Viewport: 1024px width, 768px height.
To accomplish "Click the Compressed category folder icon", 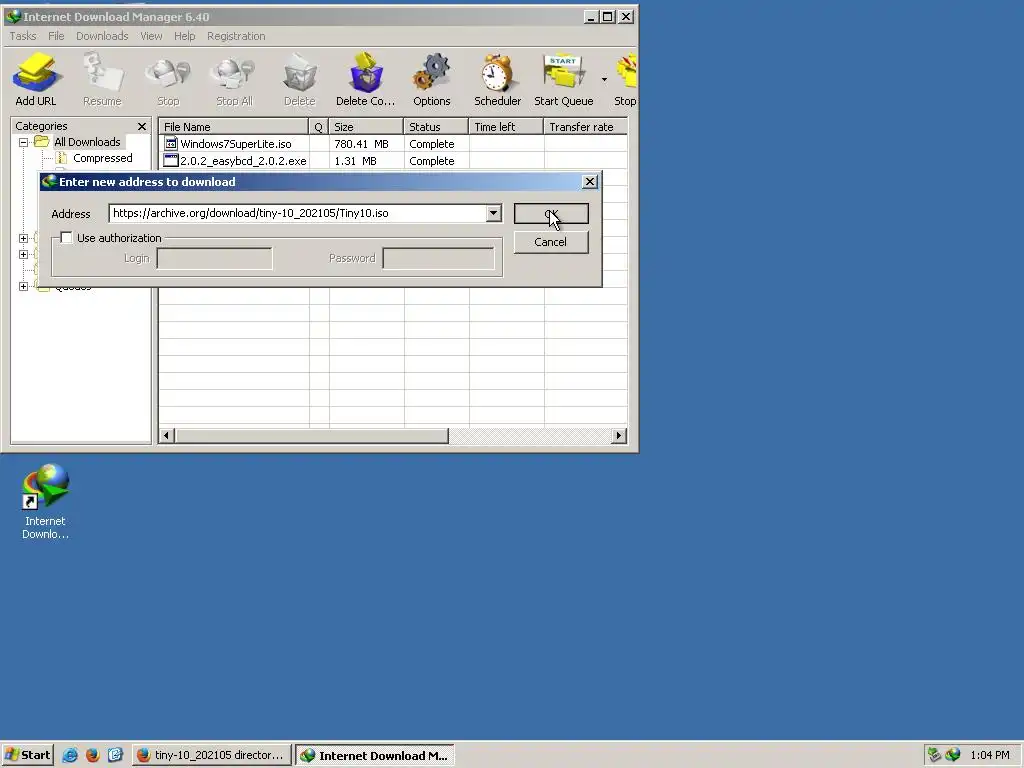I will coord(62,158).
